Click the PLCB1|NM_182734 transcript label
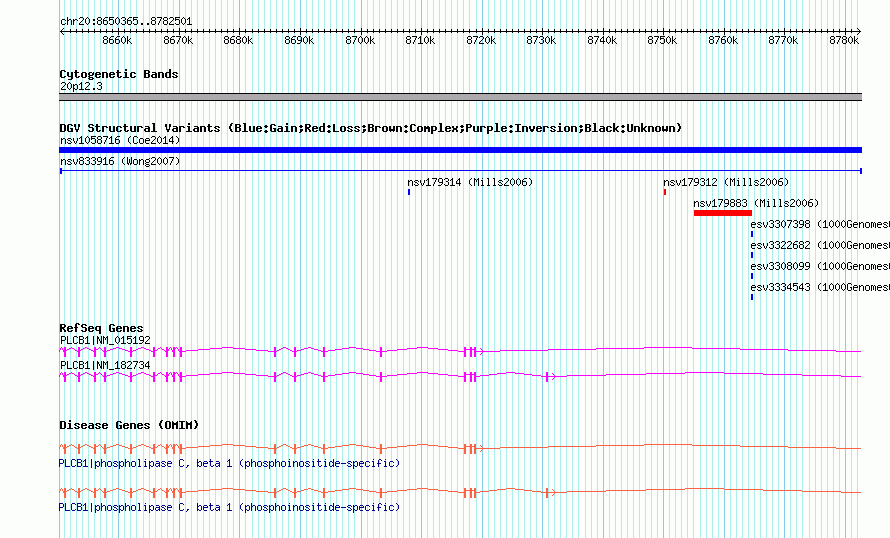 click(105, 365)
